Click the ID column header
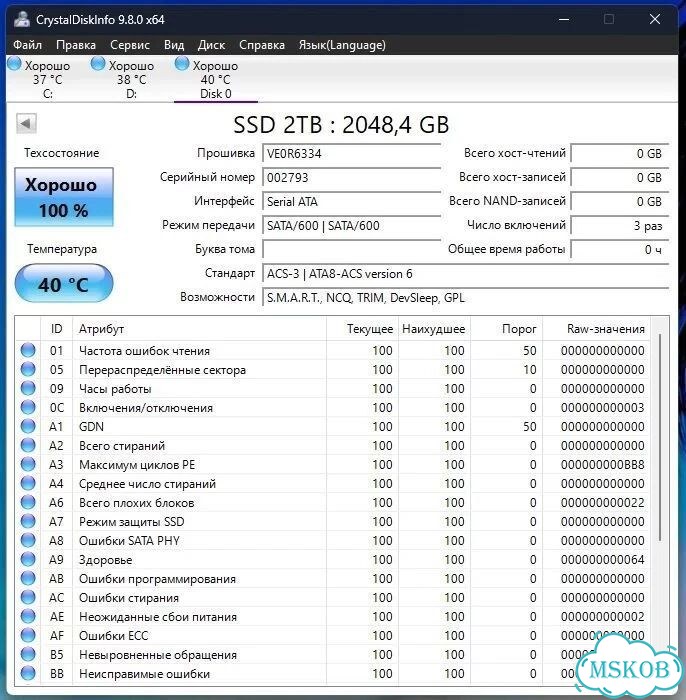 [57, 329]
